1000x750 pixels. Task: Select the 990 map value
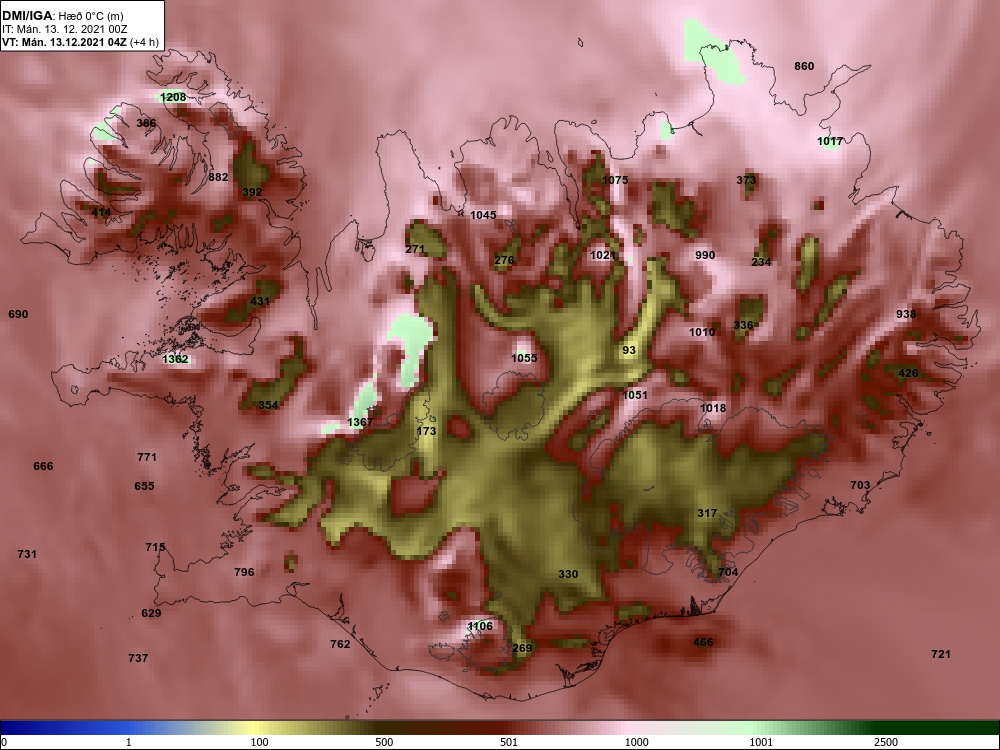click(x=705, y=255)
